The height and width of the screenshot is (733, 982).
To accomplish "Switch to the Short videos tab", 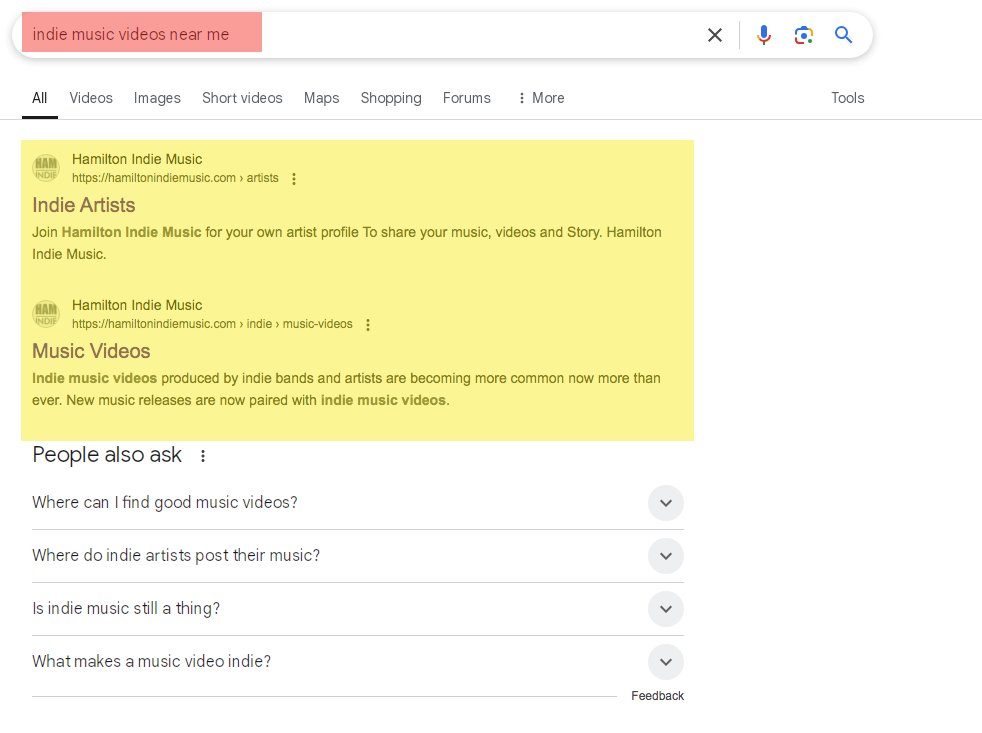I will (x=242, y=98).
